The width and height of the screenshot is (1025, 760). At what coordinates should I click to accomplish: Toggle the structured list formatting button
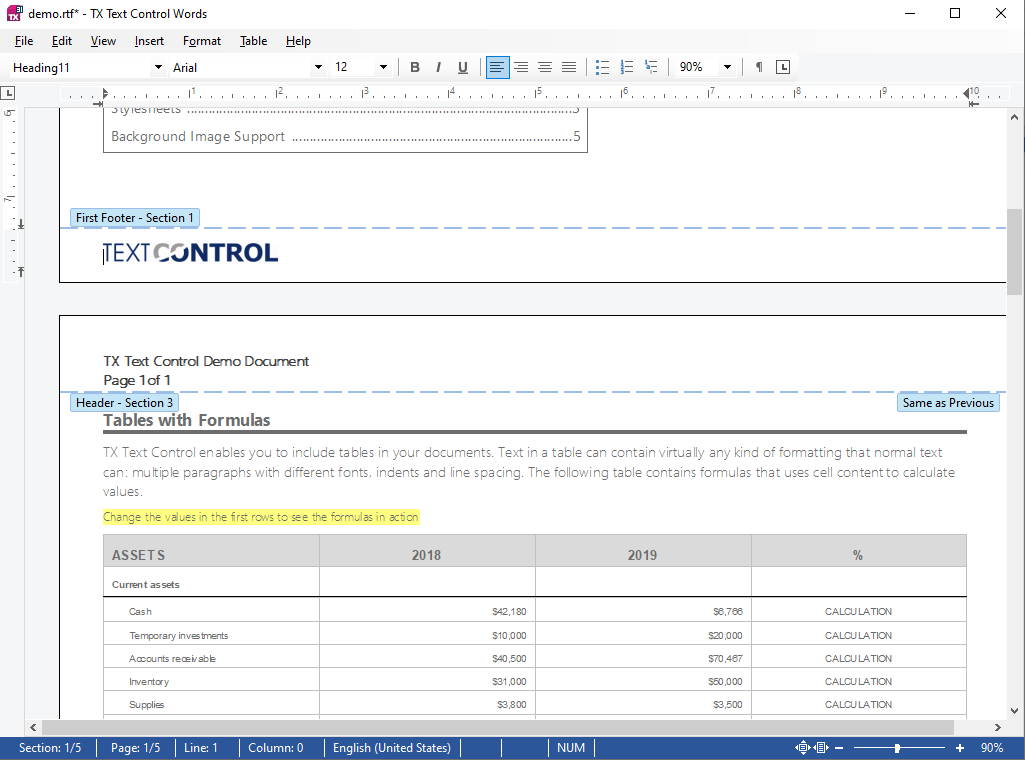[x=651, y=67]
